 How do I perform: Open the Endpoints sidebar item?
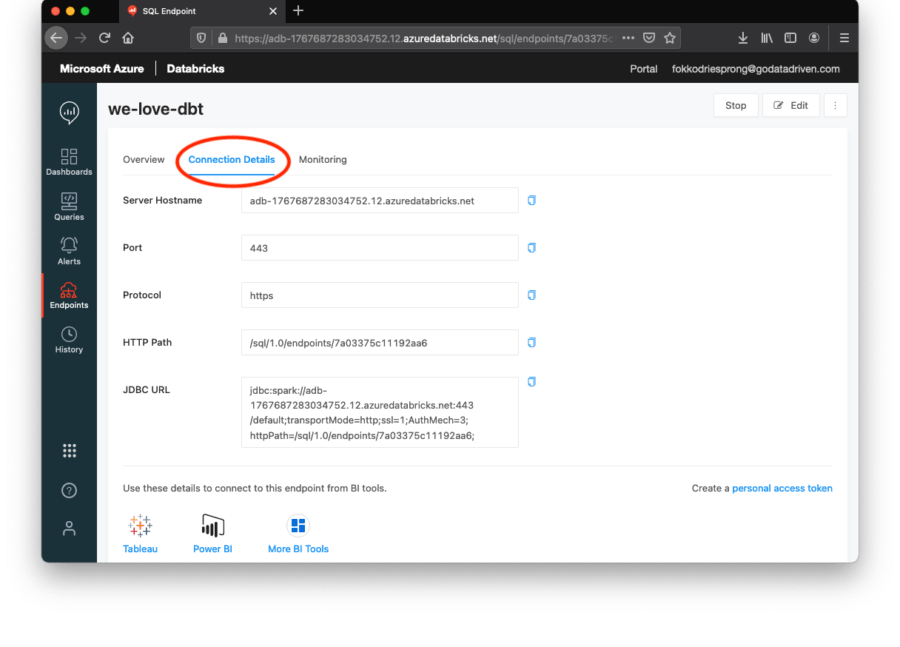point(69,296)
